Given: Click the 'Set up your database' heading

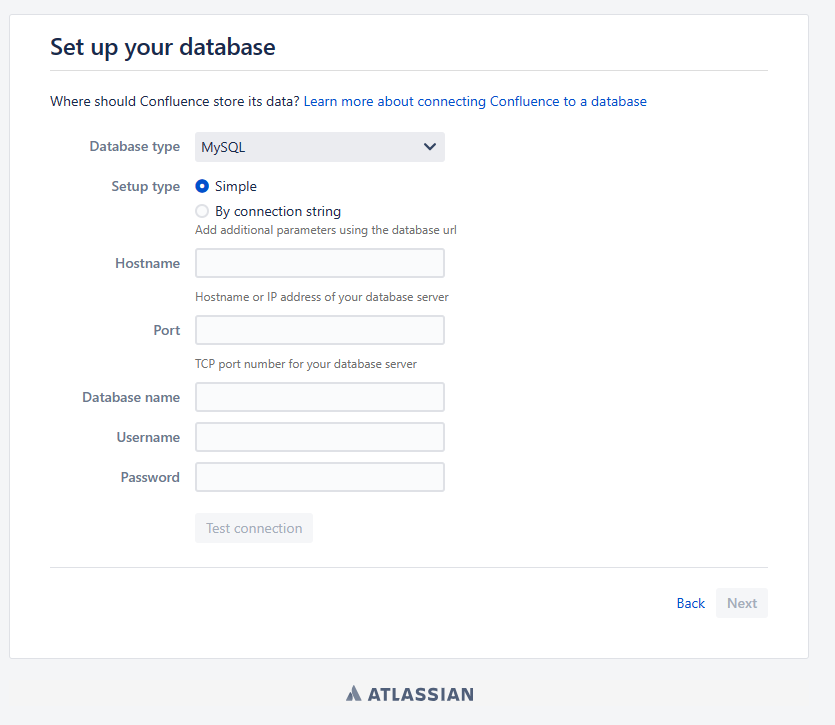Looking at the screenshot, I should 163,47.
